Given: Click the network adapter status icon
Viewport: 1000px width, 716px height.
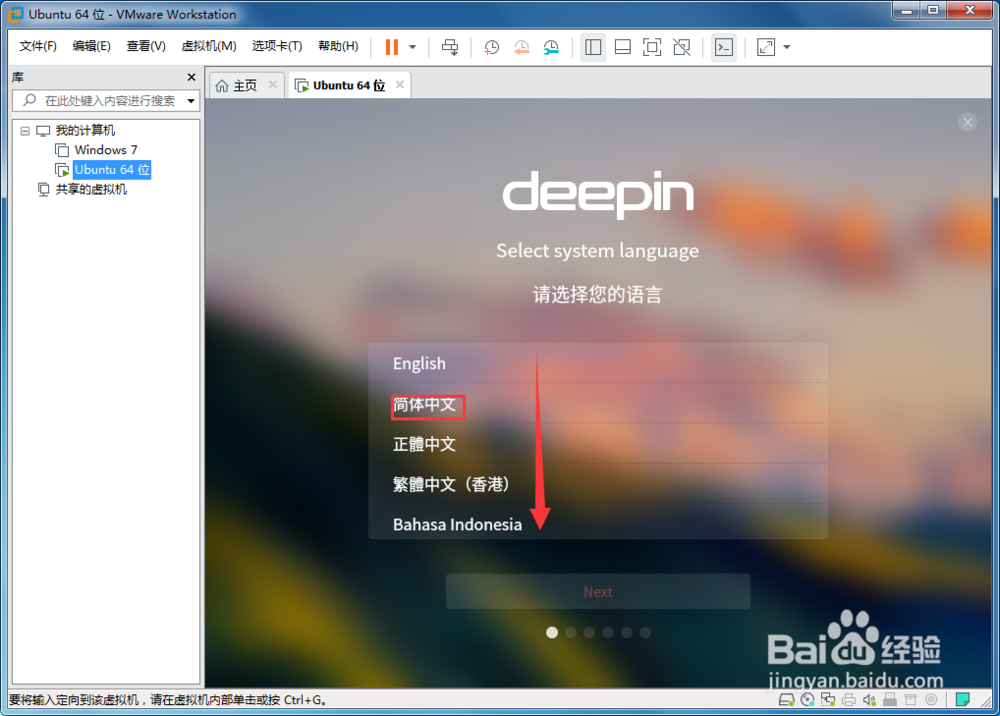Looking at the screenshot, I should click(x=828, y=700).
